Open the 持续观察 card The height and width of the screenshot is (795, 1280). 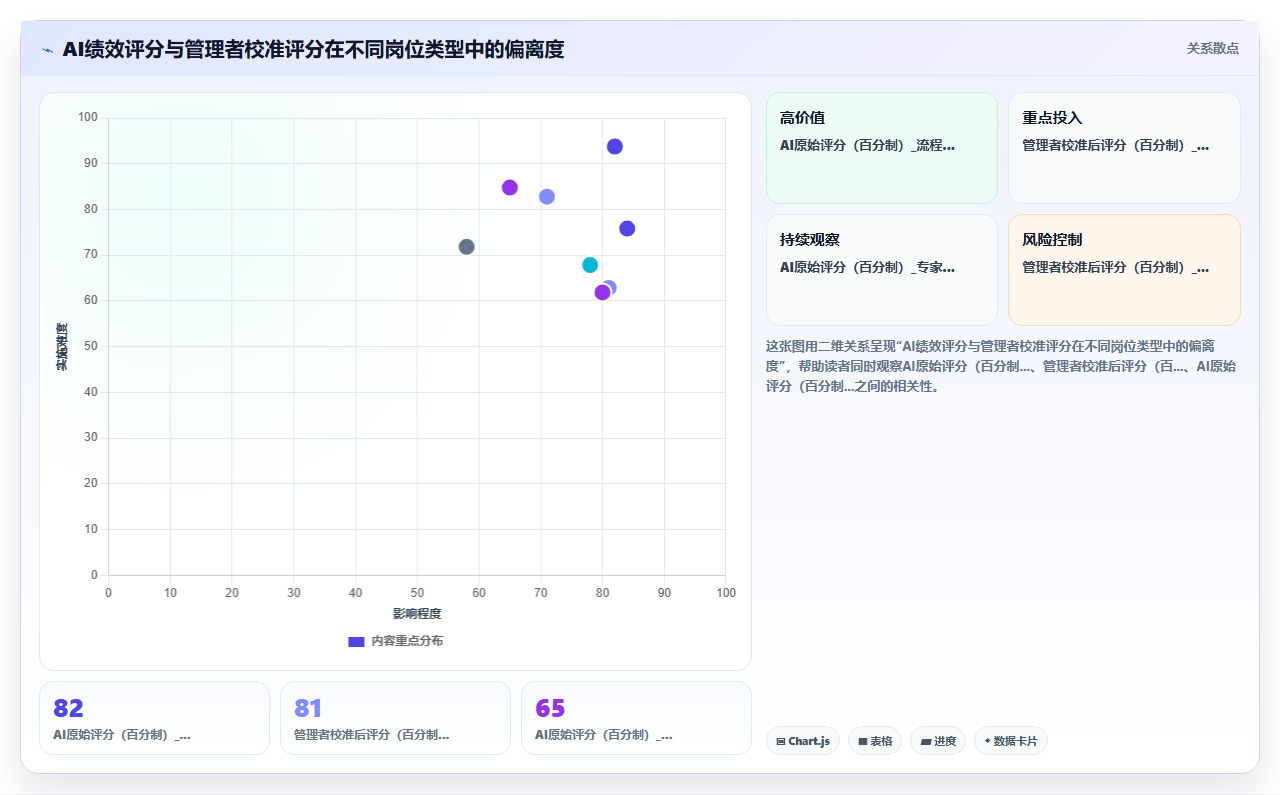point(882,270)
